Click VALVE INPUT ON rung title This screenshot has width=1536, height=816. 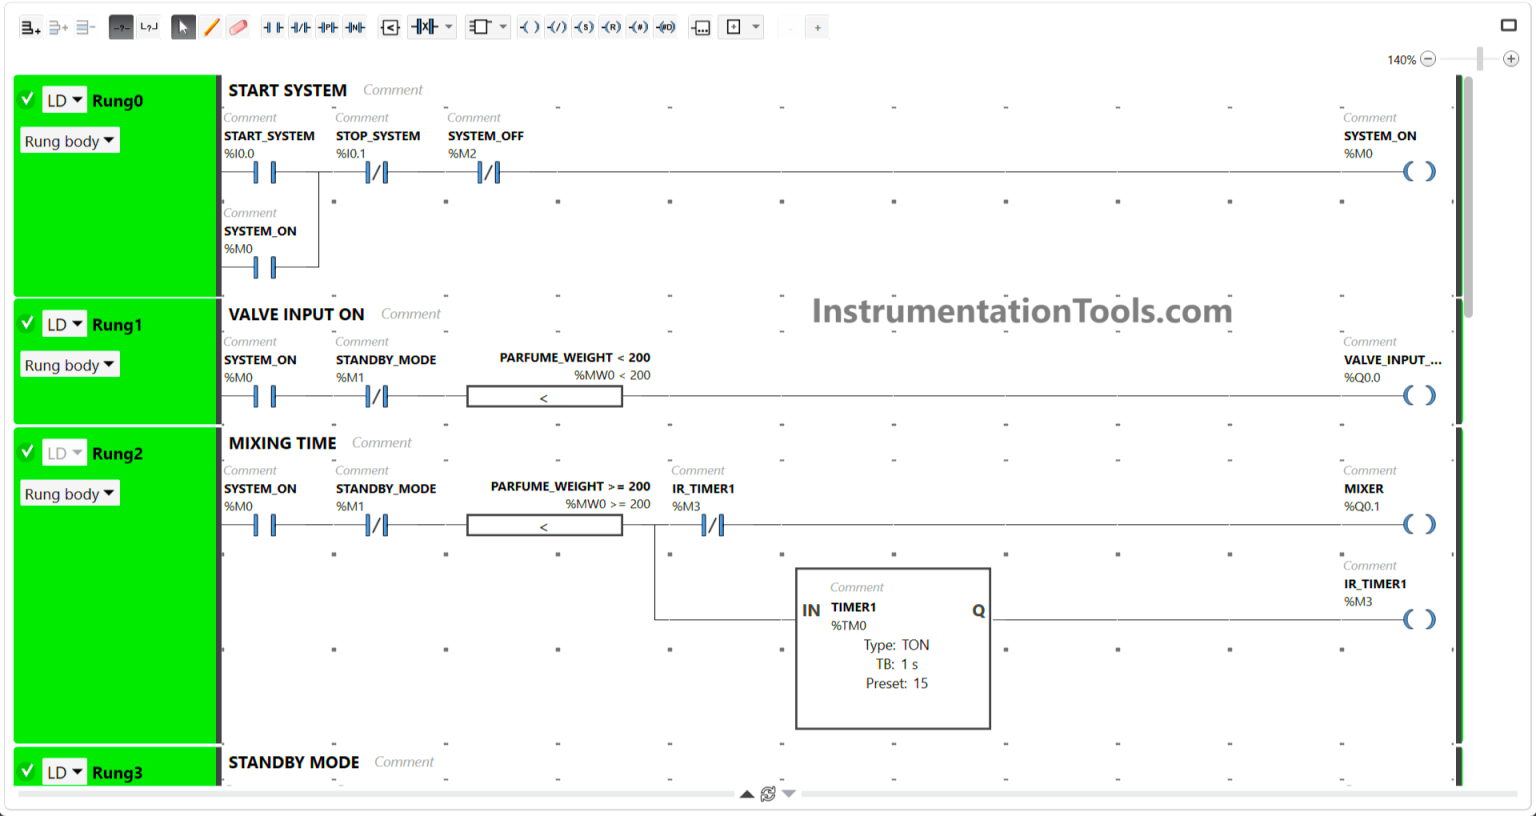[x=296, y=314]
